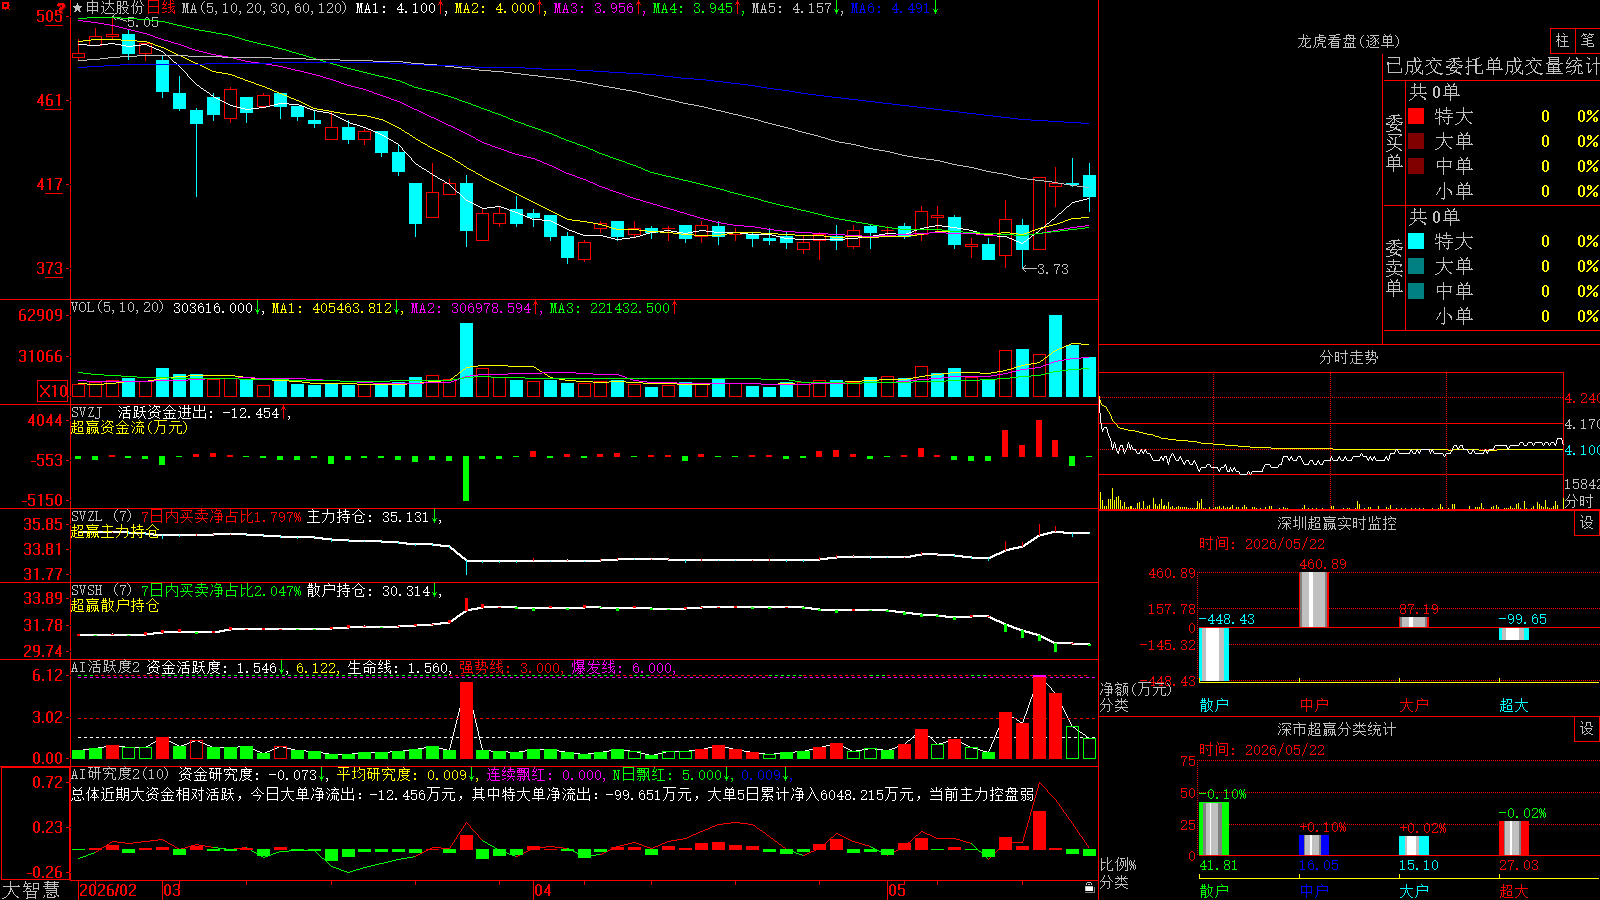Click the dark red 中单 buy order swatch
This screenshot has width=1600, height=900.
(x=1416, y=166)
